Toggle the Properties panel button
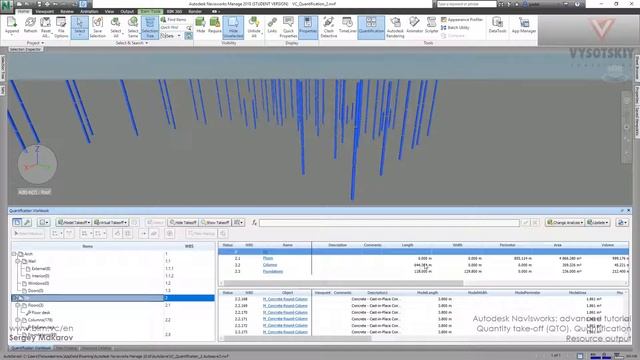The image size is (640, 360). pyautogui.click(x=308, y=27)
